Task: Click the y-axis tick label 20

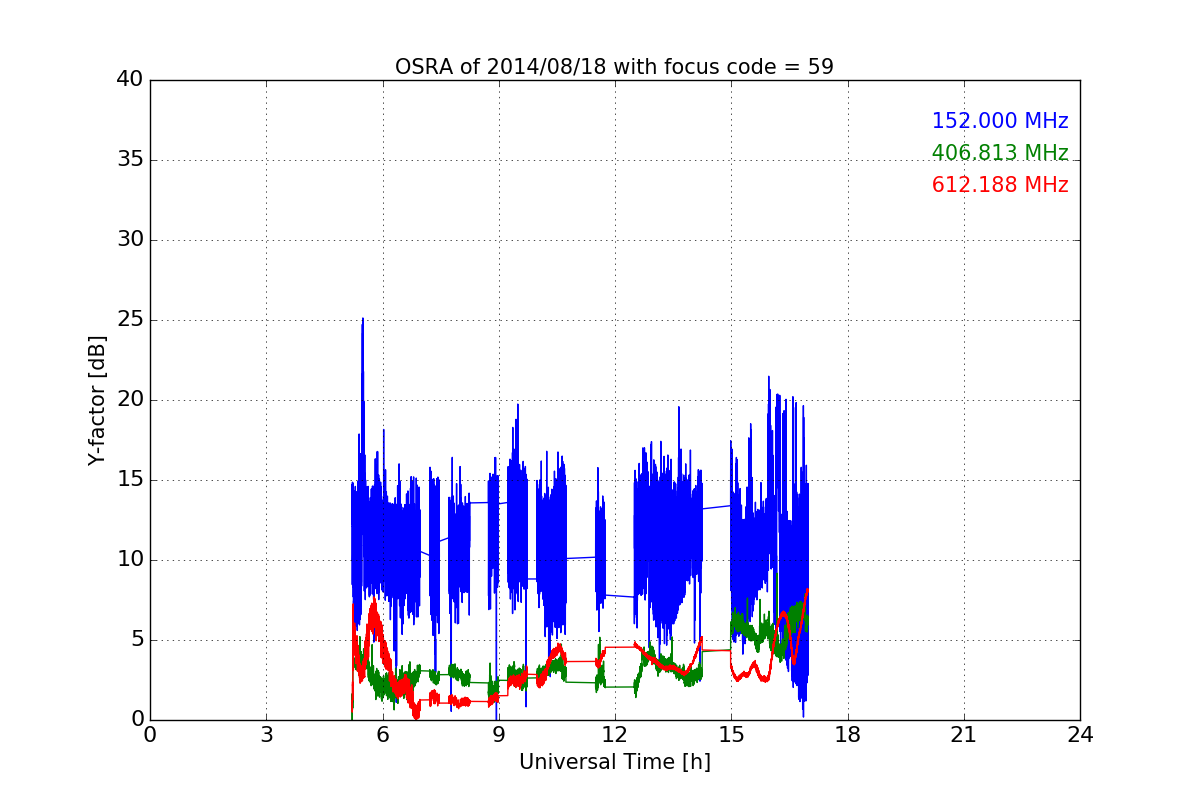Action: 130,400
